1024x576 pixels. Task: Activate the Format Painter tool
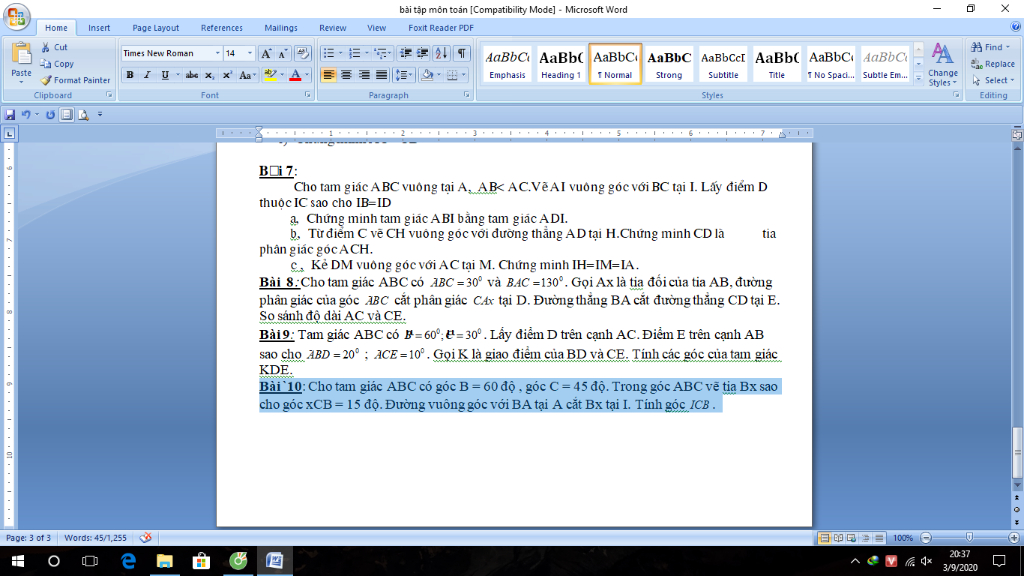coord(75,80)
